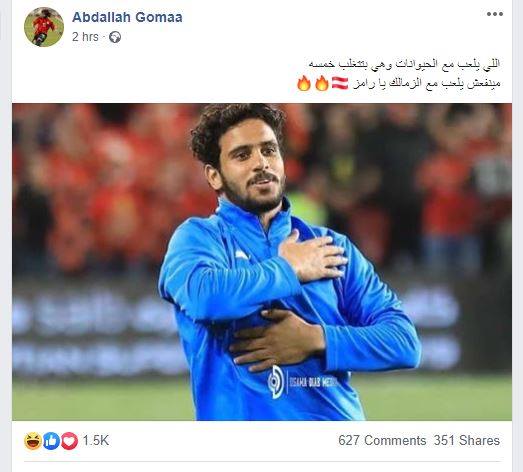
Task: Click the blue Like reaction icon
Action: 51,441
